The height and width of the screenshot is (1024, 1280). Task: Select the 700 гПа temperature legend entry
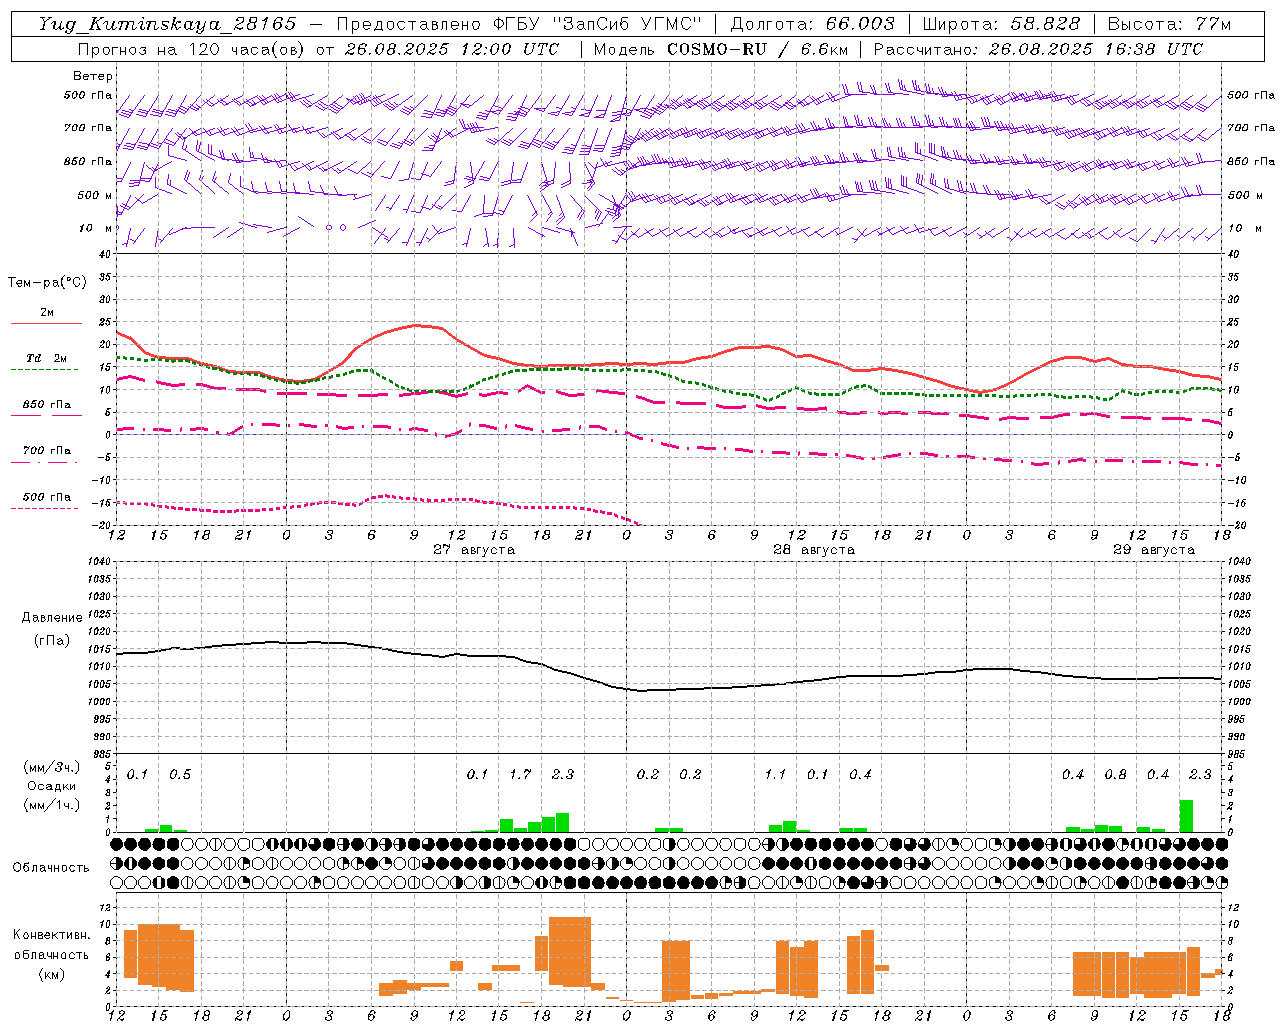pos(46,451)
